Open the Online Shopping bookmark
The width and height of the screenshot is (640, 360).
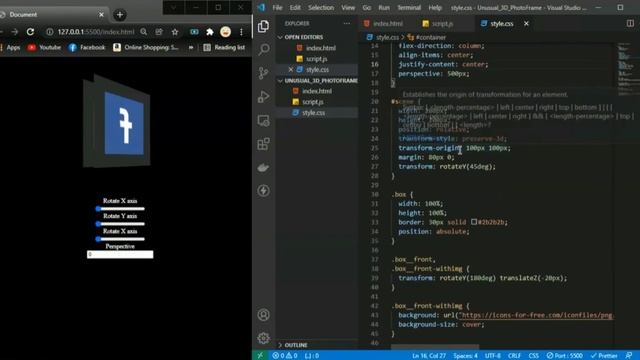click(x=146, y=48)
